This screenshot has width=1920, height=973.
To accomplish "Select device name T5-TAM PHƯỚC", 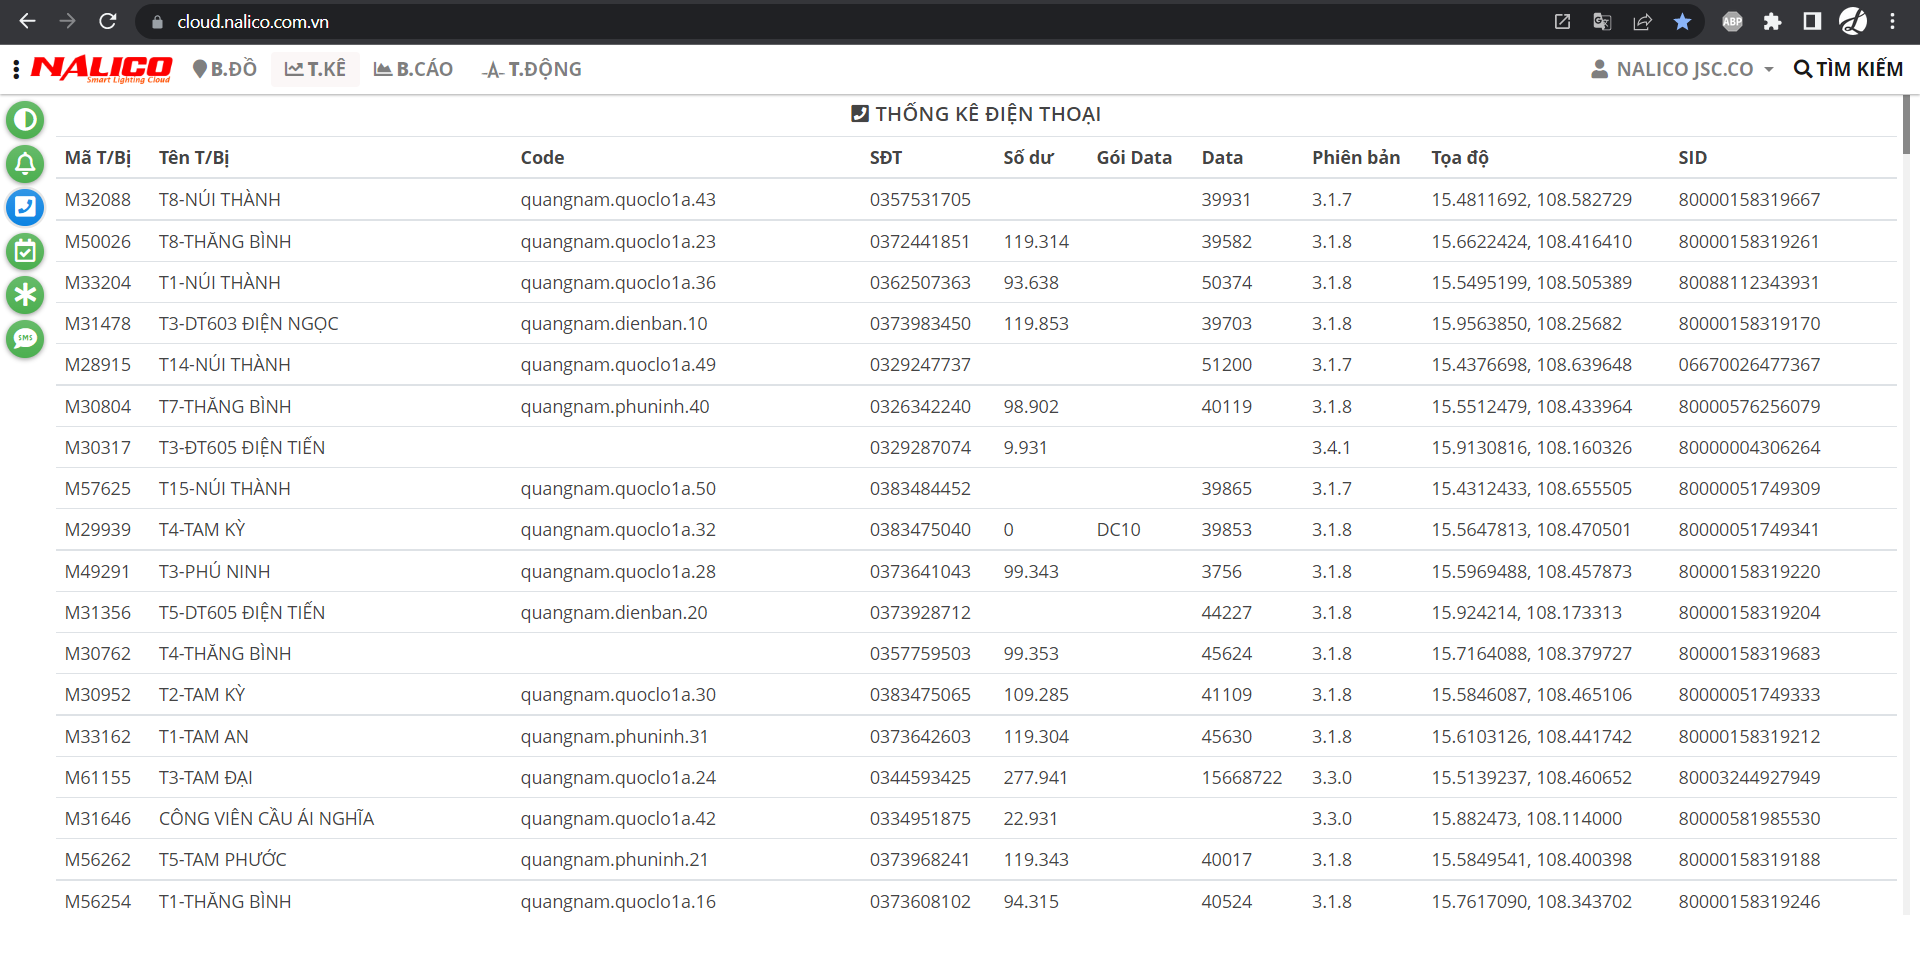I will (223, 860).
